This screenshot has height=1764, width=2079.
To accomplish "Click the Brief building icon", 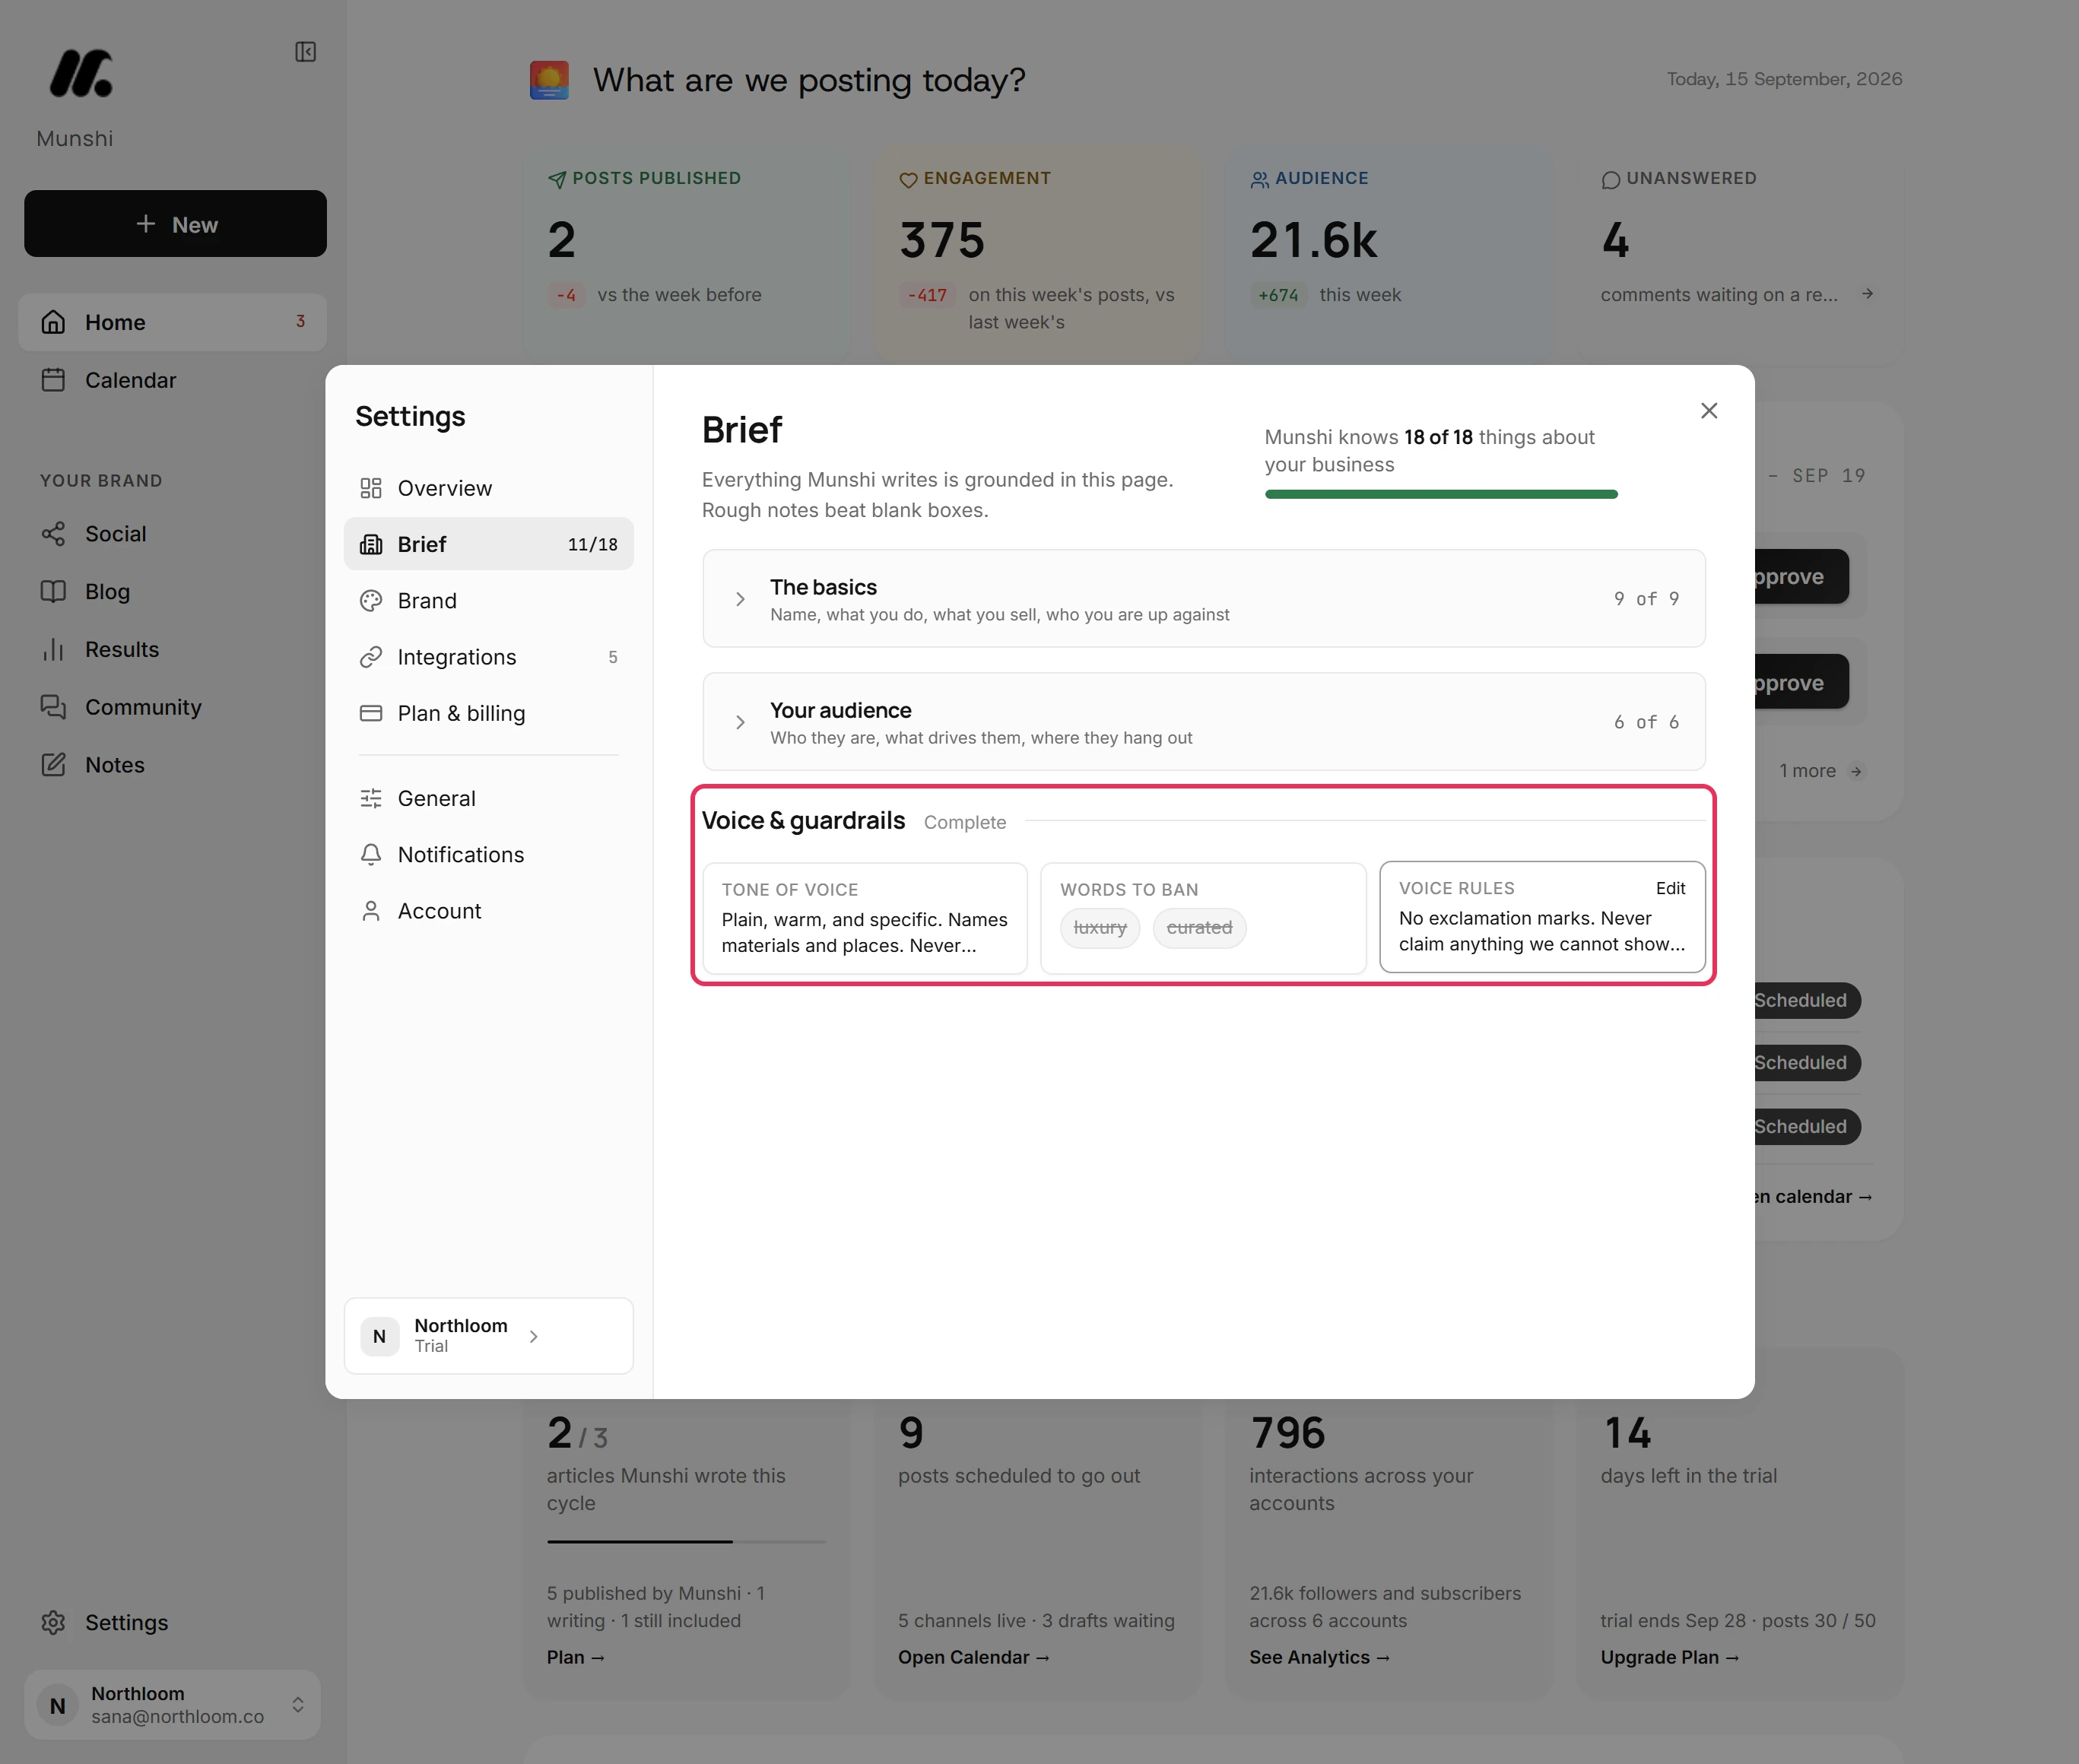I will coord(371,544).
